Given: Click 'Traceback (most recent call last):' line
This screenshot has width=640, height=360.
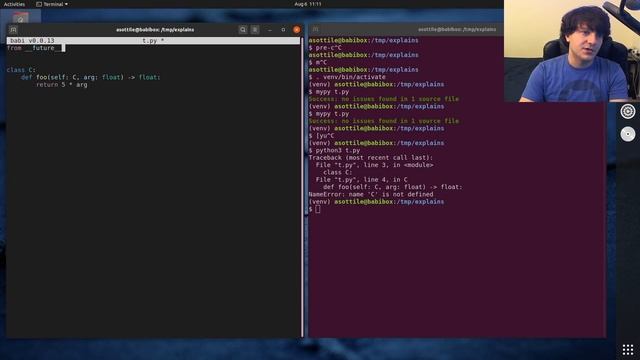Looking at the screenshot, I should click(x=371, y=158).
